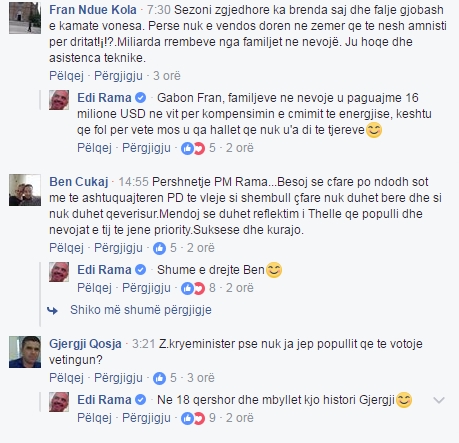This screenshot has height=443, width=459.
Task: Expand 'Shiko më shumë përgjigje' replies
Action: [x=141, y=310]
